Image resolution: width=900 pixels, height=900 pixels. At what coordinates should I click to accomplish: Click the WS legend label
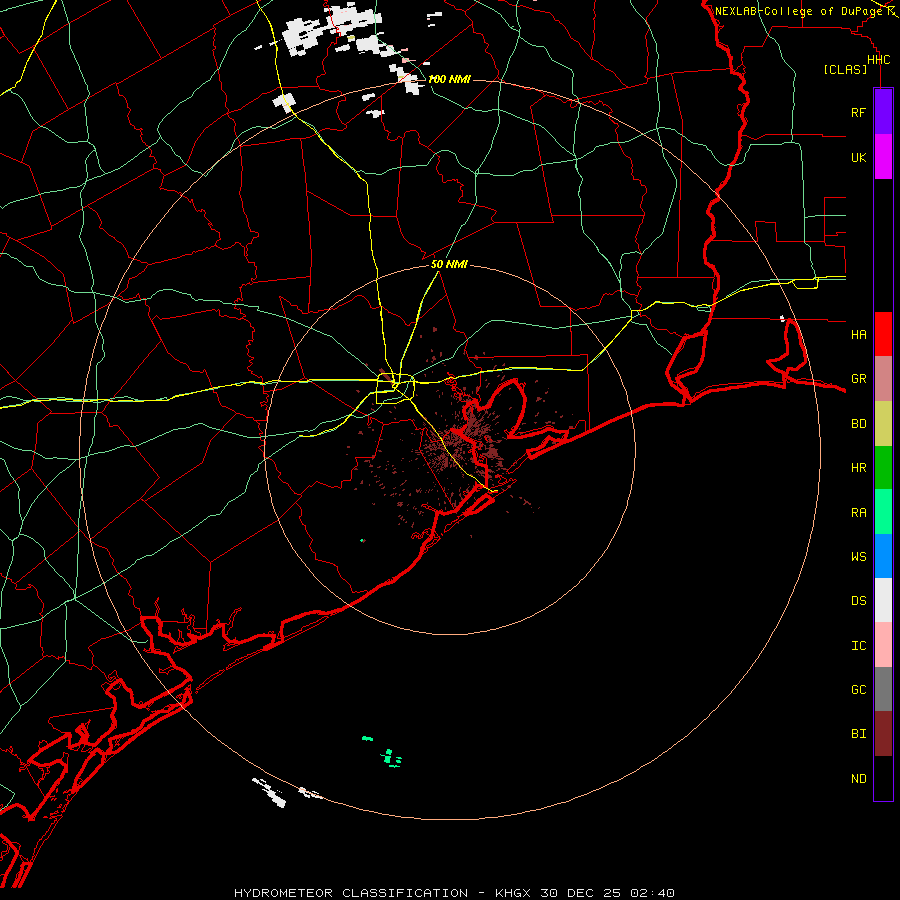click(858, 556)
